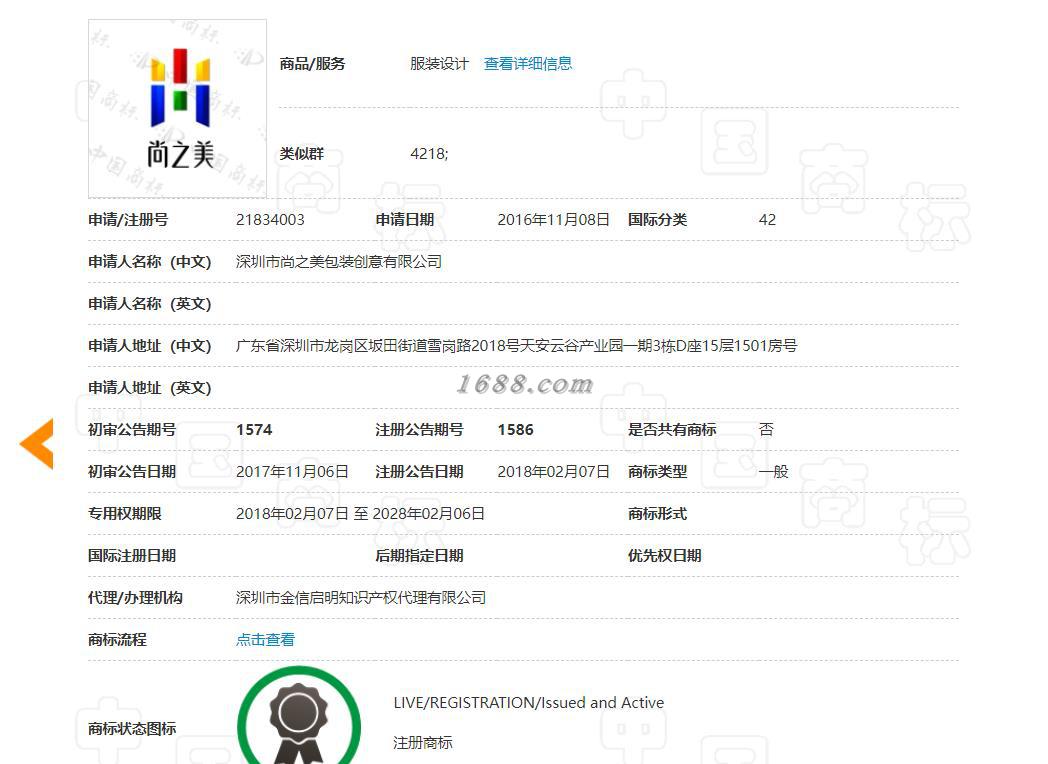The image size is (1048, 764).
Task: Click the 申请/注册号 field label
Action: (128, 220)
